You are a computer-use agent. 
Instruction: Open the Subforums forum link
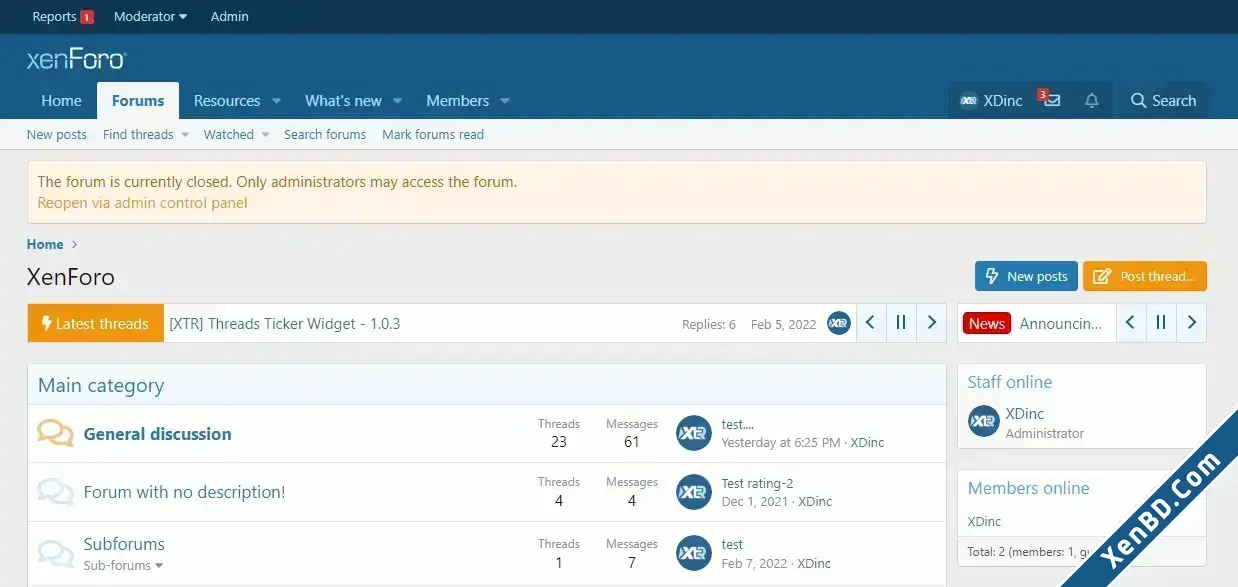tap(124, 544)
